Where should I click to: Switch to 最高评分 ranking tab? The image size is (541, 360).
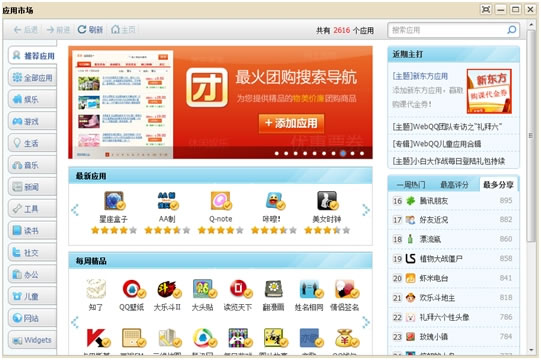[454, 185]
